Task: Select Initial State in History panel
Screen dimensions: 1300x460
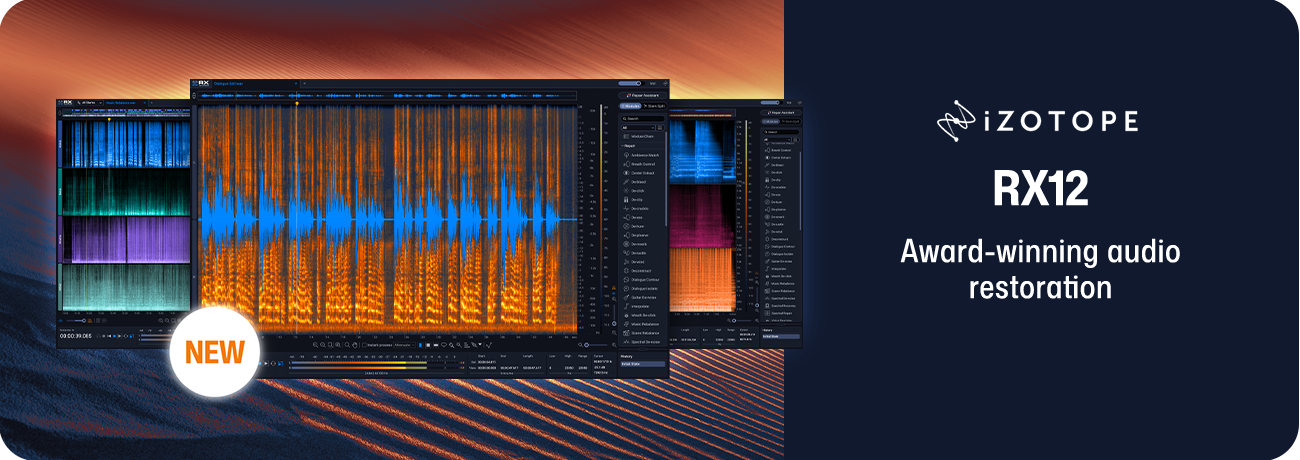Action: (x=641, y=364)
